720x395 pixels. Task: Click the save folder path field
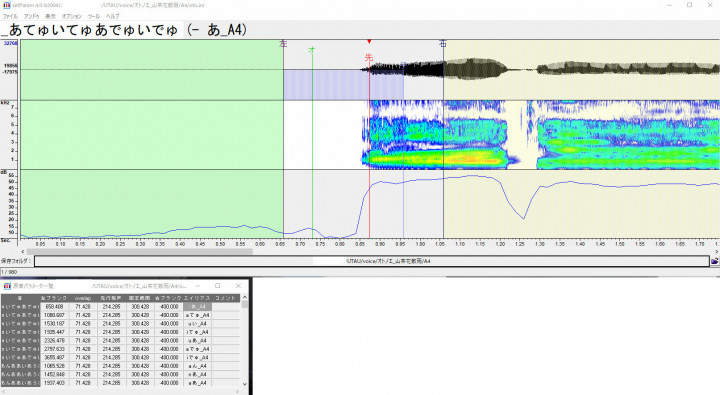tap(372, 261)
